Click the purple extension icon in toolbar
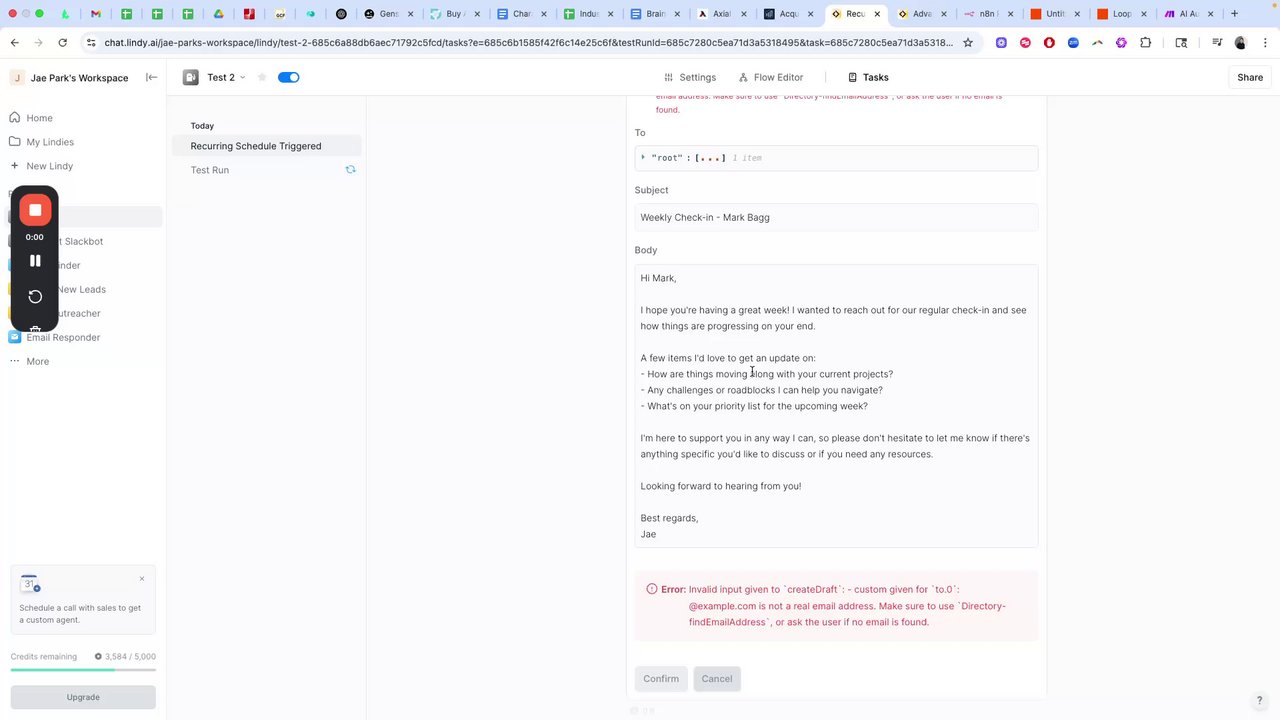 point(1121,43)
